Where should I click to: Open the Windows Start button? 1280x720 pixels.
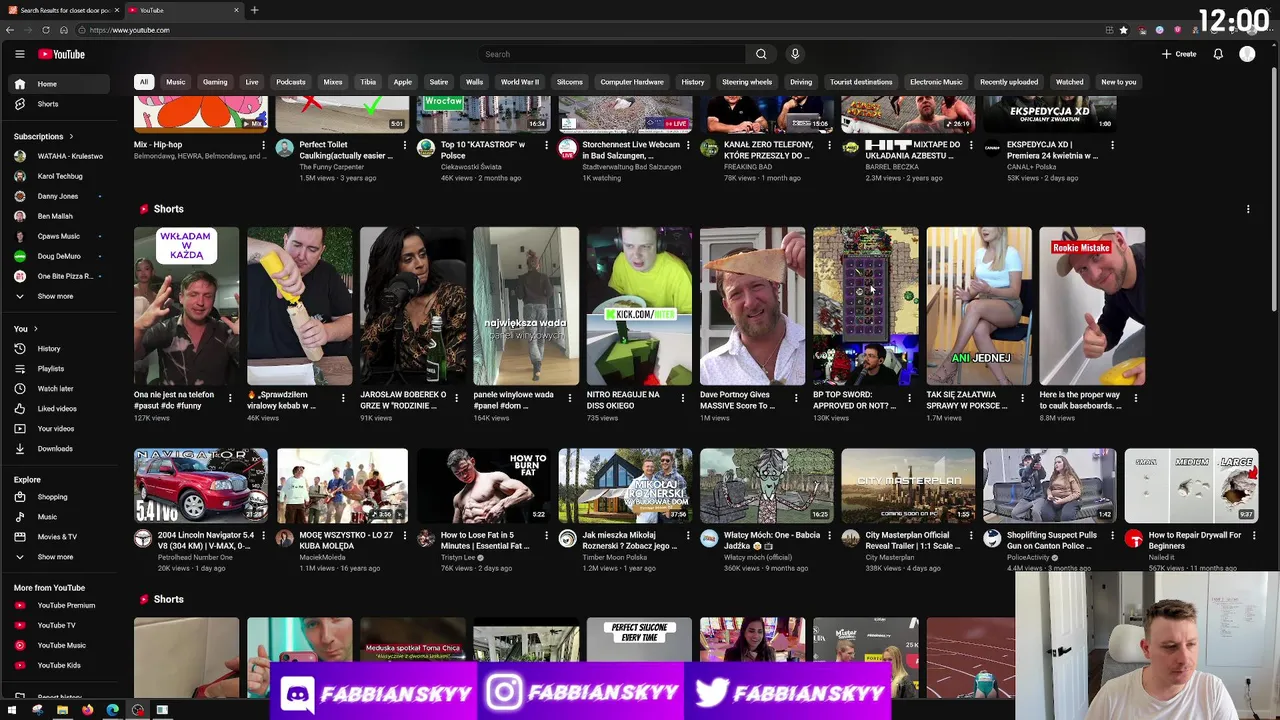12,710
